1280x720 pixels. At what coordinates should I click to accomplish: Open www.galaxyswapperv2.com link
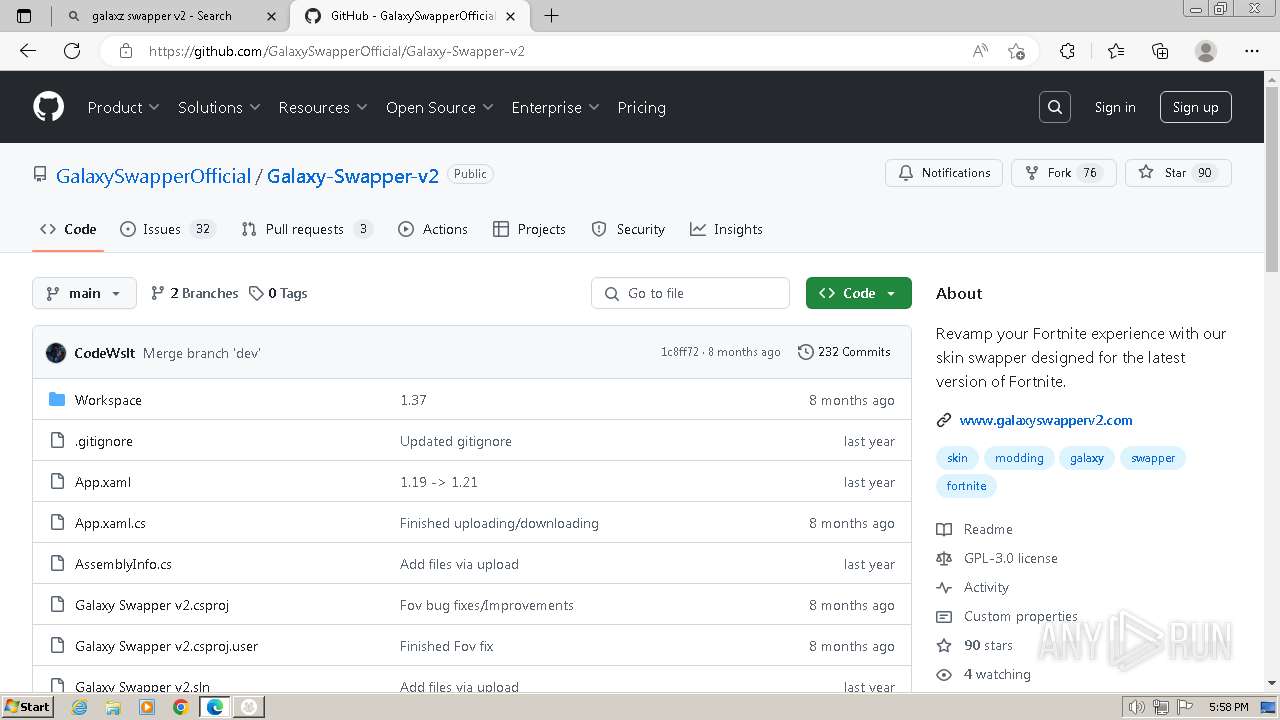pos(1046,420)
